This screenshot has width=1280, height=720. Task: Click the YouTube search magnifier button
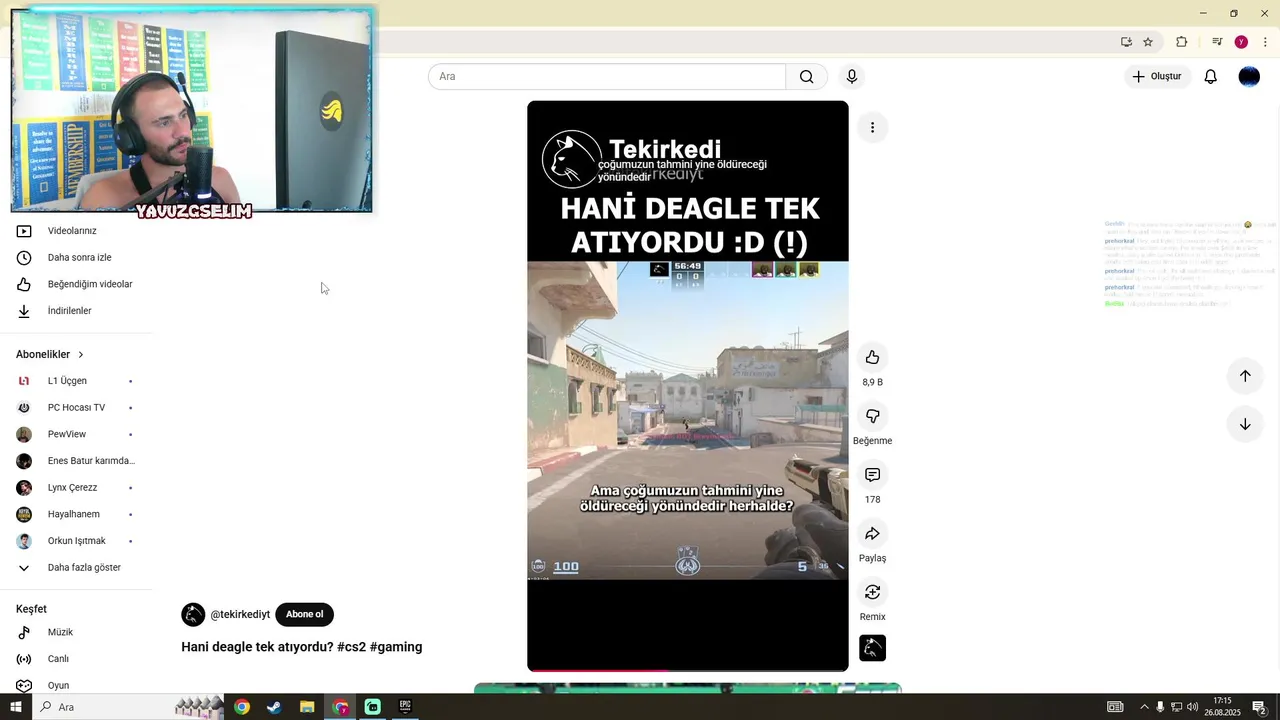(x=806, y=77)
